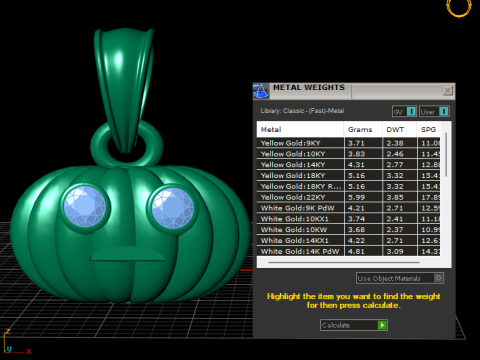Click the XYZ axis indicator

[17, 342]
